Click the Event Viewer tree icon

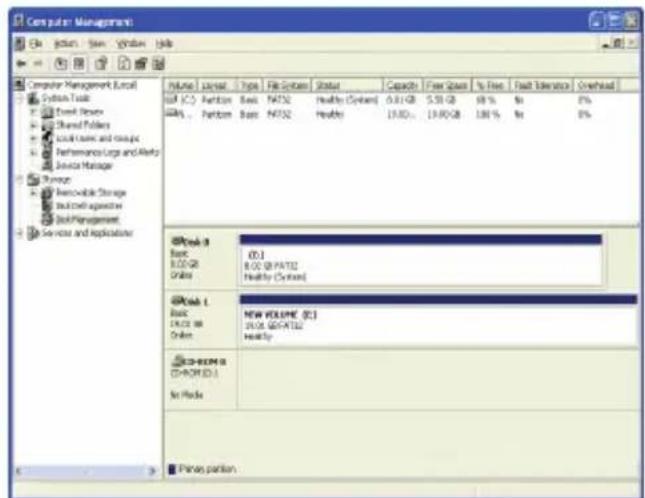48,112
